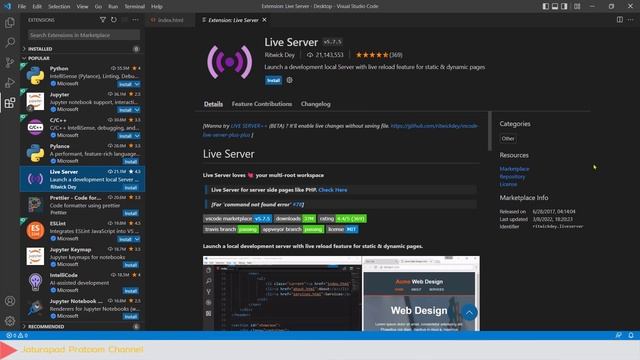Open the Selection menu

point(59,6)
